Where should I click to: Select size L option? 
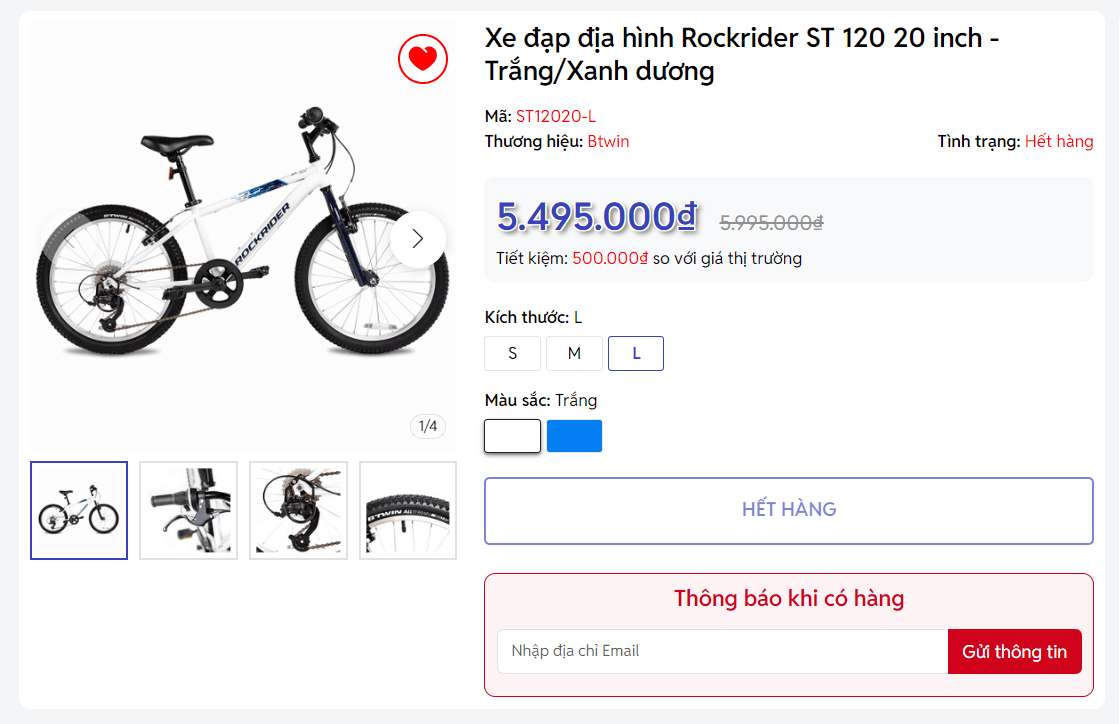click(636, 353)
